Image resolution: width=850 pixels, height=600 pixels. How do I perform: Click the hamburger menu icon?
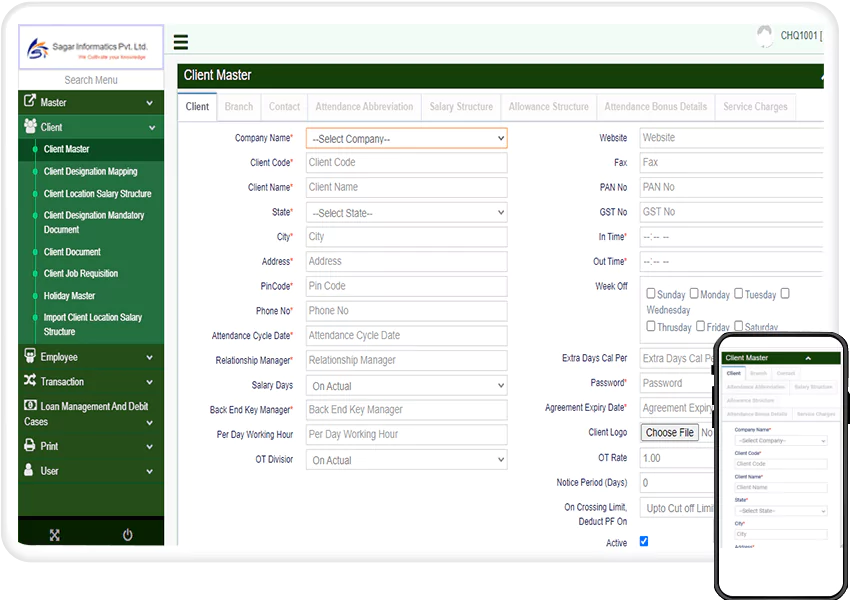click(x=180, y=42)
